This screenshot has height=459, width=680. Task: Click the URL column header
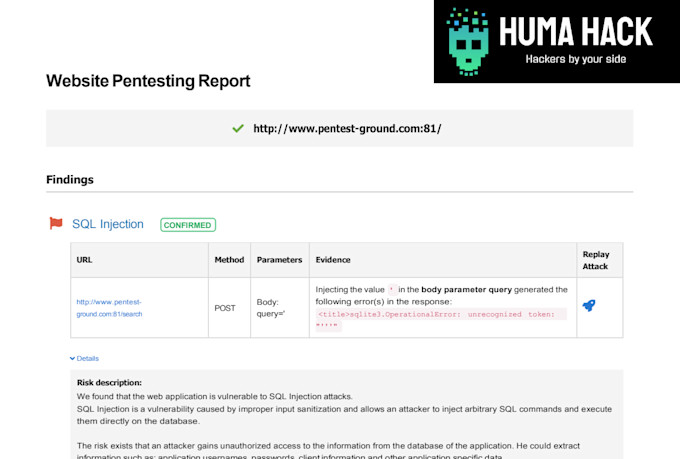pos(84,260)
